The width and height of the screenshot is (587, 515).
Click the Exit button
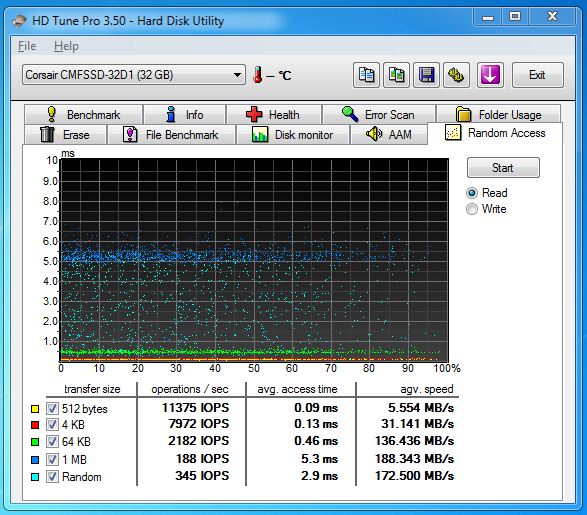(x=537, y=75)
